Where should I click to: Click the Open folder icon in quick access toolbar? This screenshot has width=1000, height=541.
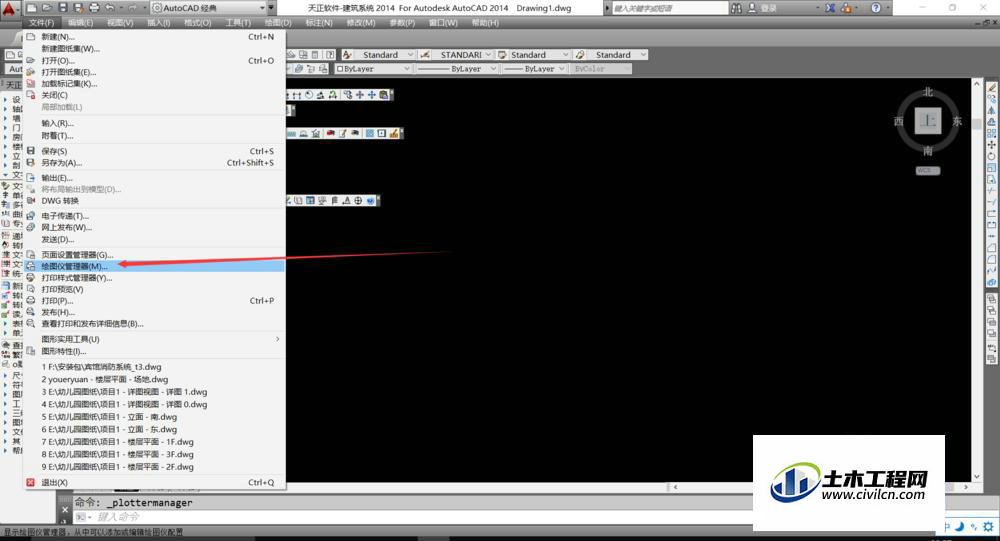47,8
